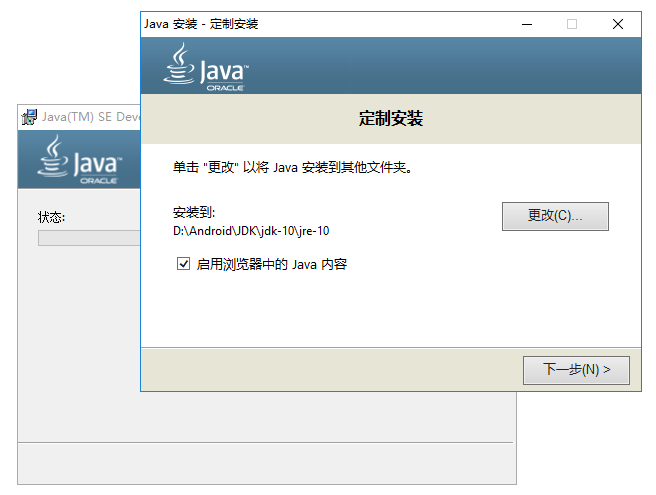Click the Java logo in background SE Development window
This screenshot has width=656, height=495.
(79, 159)
